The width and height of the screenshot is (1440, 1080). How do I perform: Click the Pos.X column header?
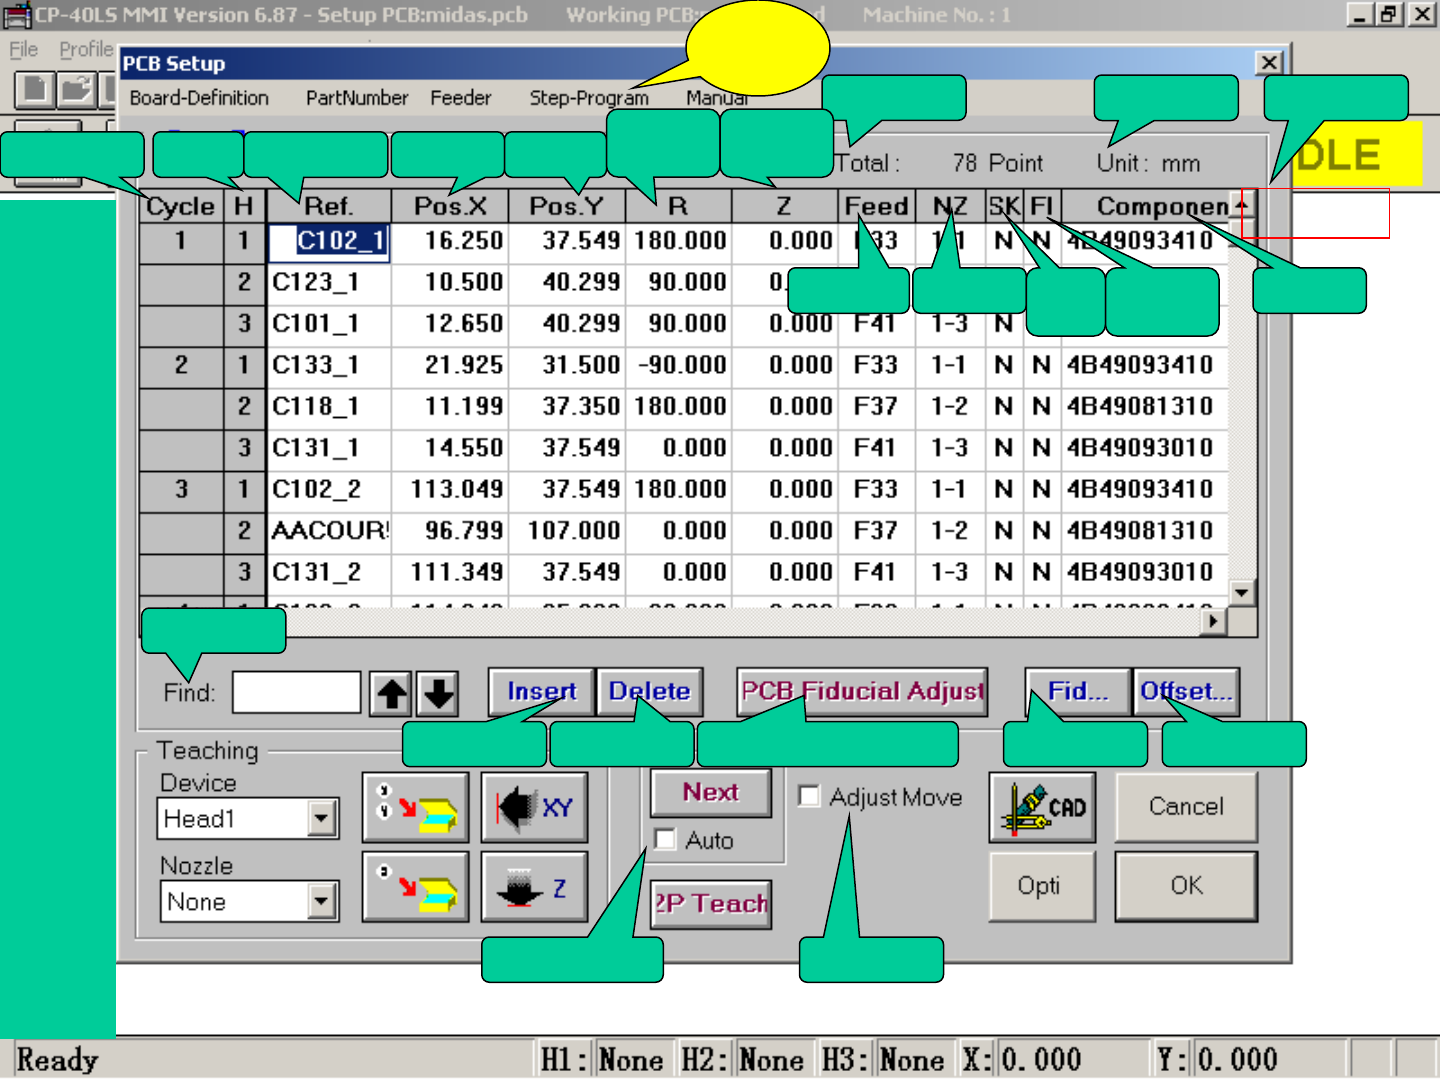[x=450, y=206]
